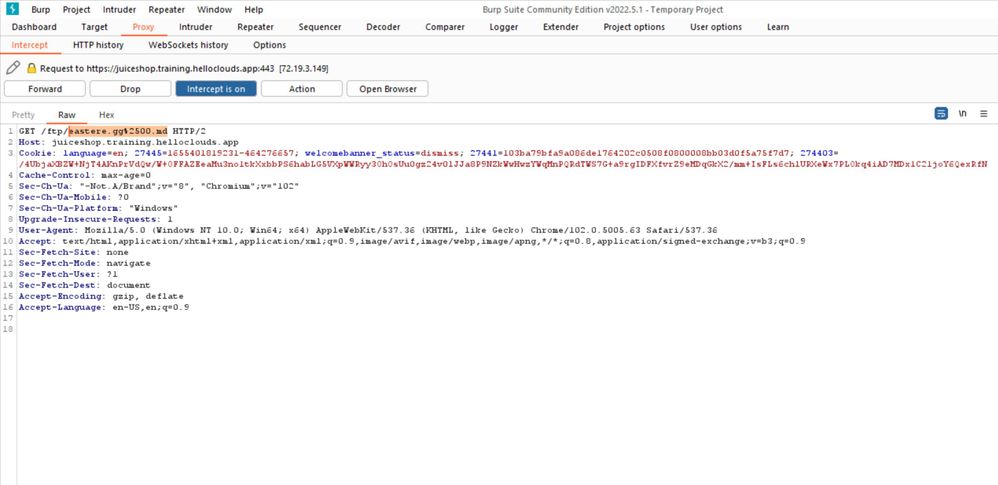Click the Host header line
The width and height of the screenshot is (998, 485).
[x=129, y=142]
